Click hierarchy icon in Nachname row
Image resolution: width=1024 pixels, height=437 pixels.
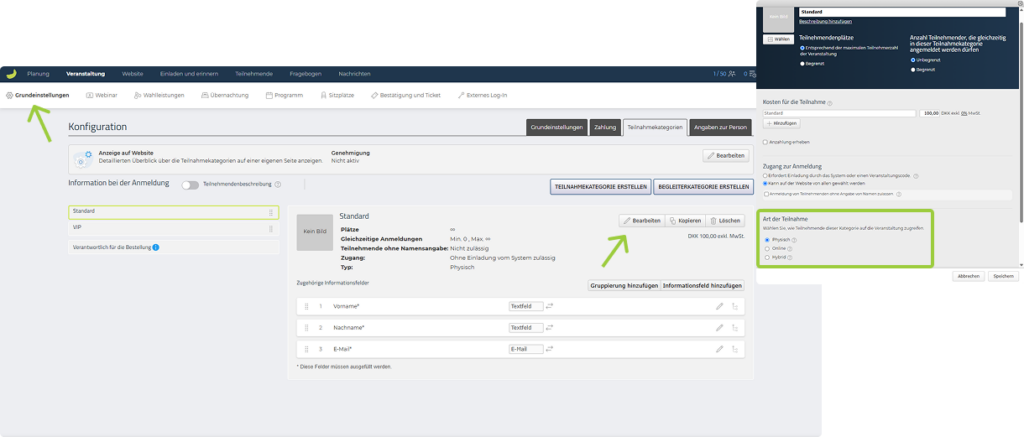tap(735, 328)
